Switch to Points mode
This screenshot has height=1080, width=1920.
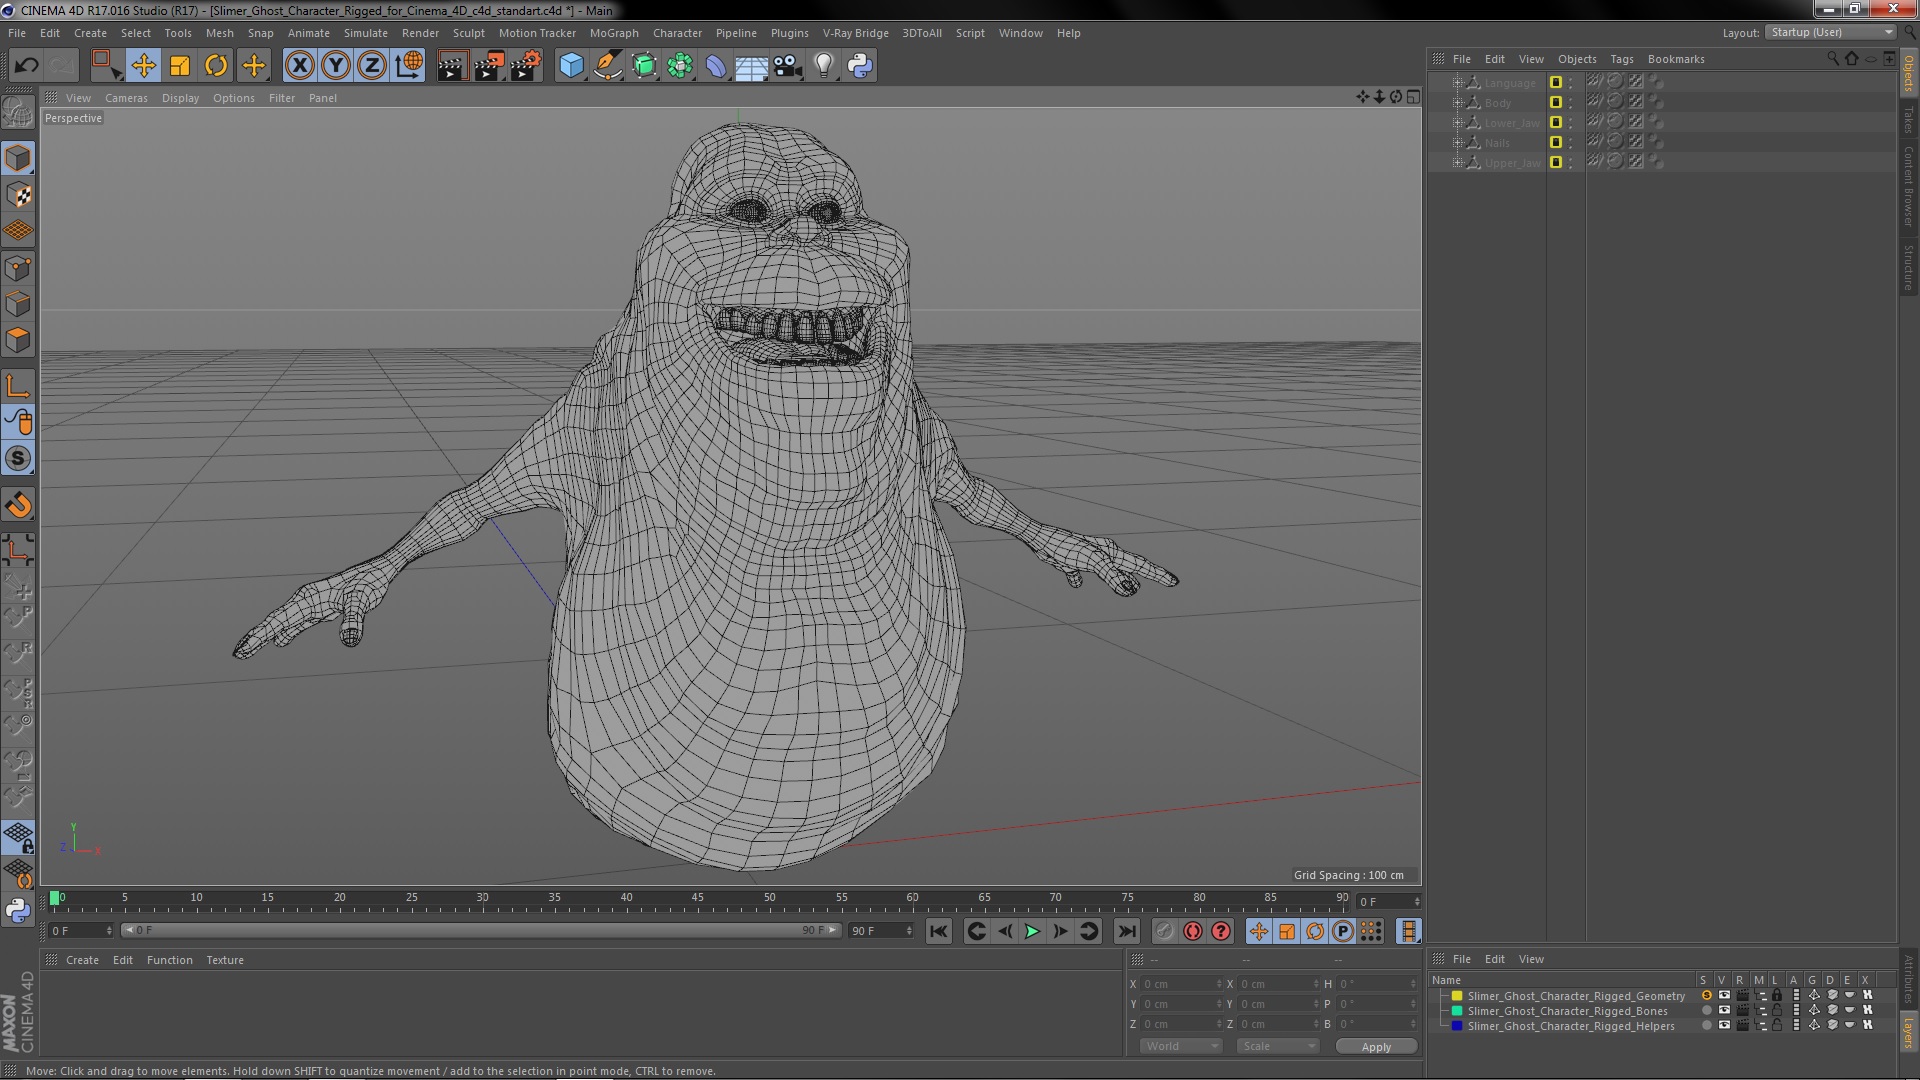[x=18, y=268]
